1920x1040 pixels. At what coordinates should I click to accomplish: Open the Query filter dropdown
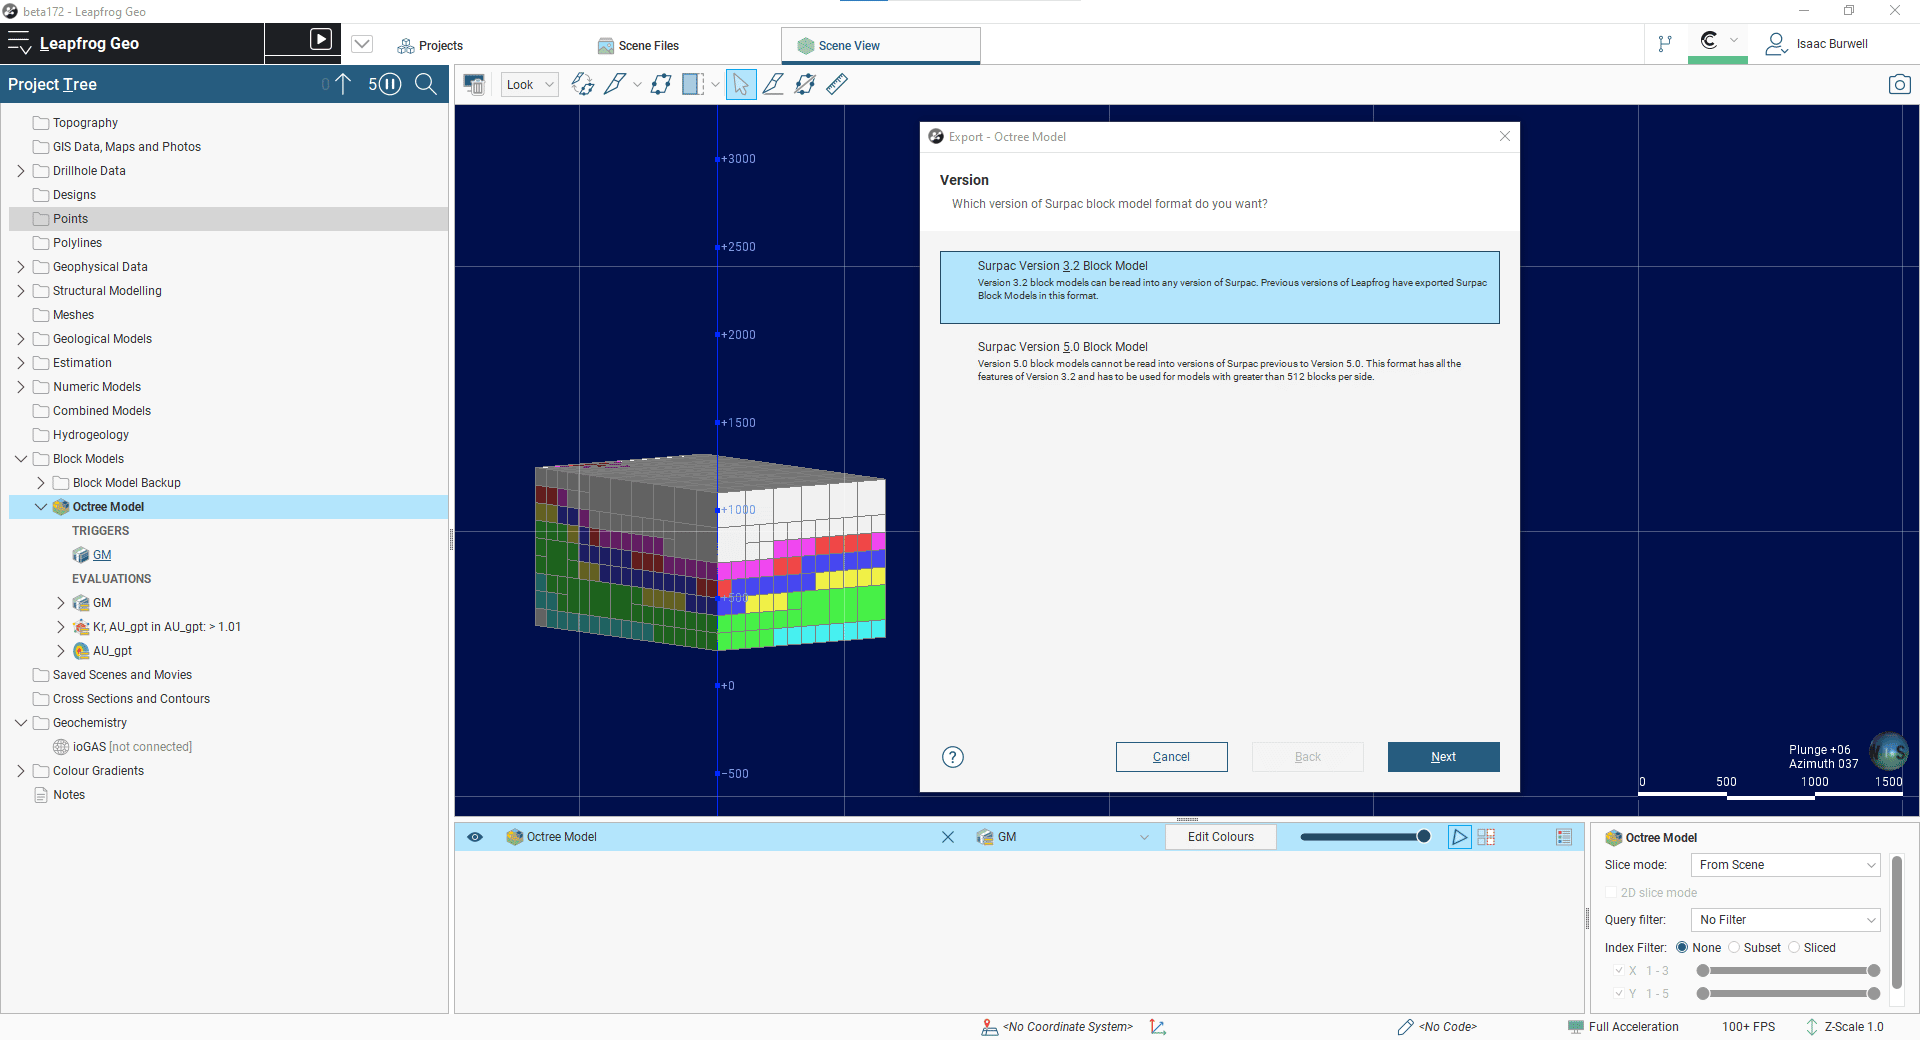[1785, 920]
